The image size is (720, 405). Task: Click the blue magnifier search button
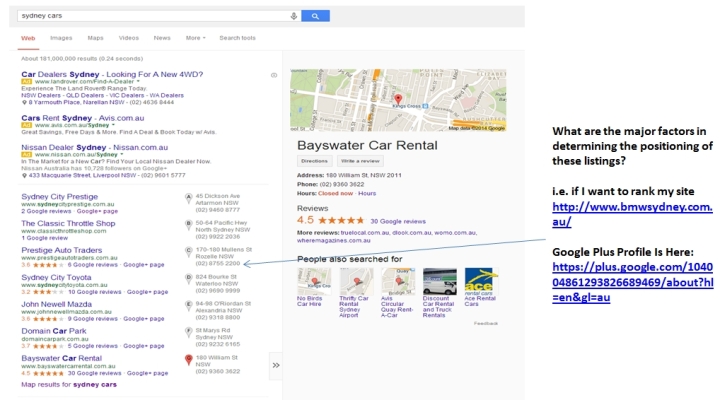[315, 16]
